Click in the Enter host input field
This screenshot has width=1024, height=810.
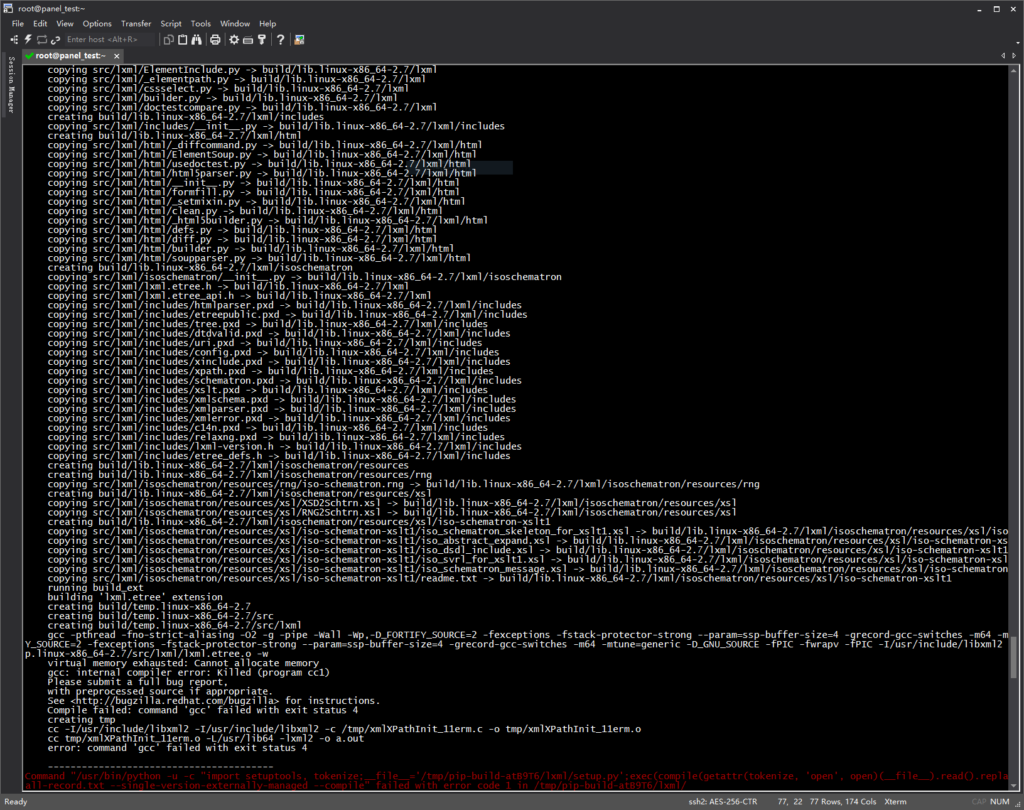(110, 40)
